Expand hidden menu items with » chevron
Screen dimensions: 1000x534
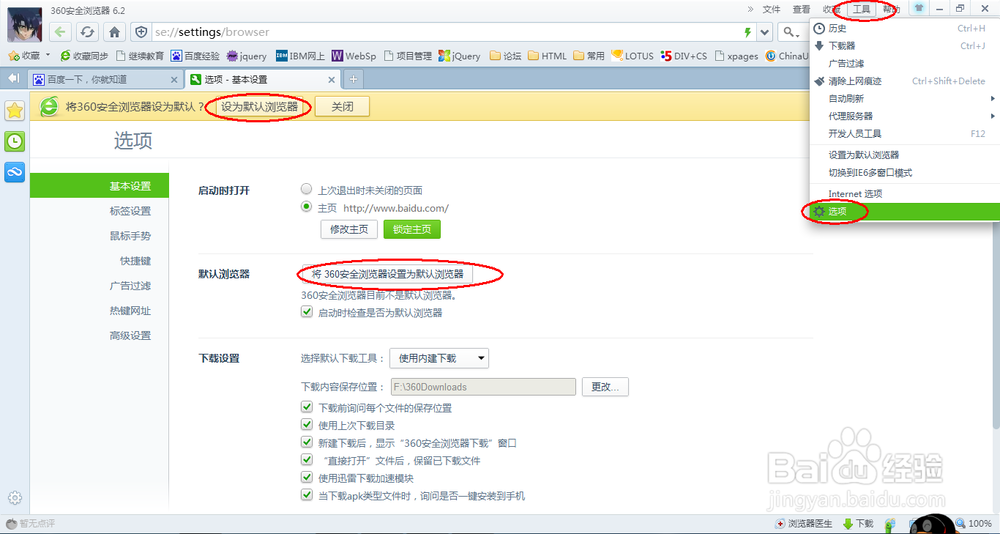(750, 9)
